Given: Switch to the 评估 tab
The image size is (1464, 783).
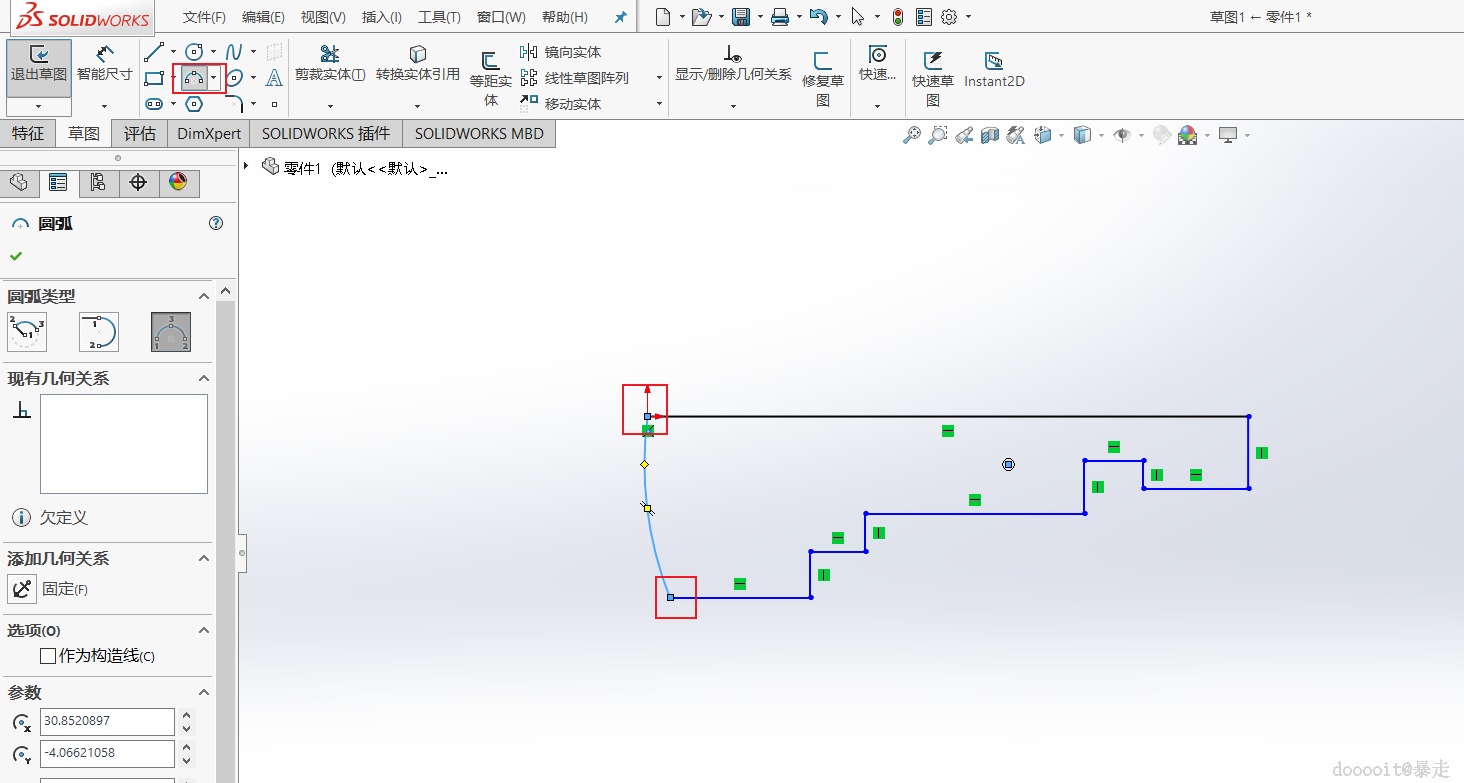Looking at the screenshot, I should coord(140,133).
